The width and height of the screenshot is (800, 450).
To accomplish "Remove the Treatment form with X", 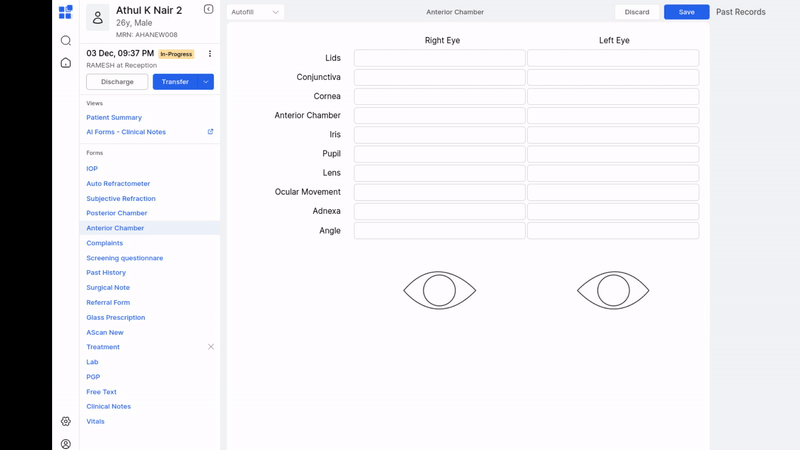I will tap(211, 347).
